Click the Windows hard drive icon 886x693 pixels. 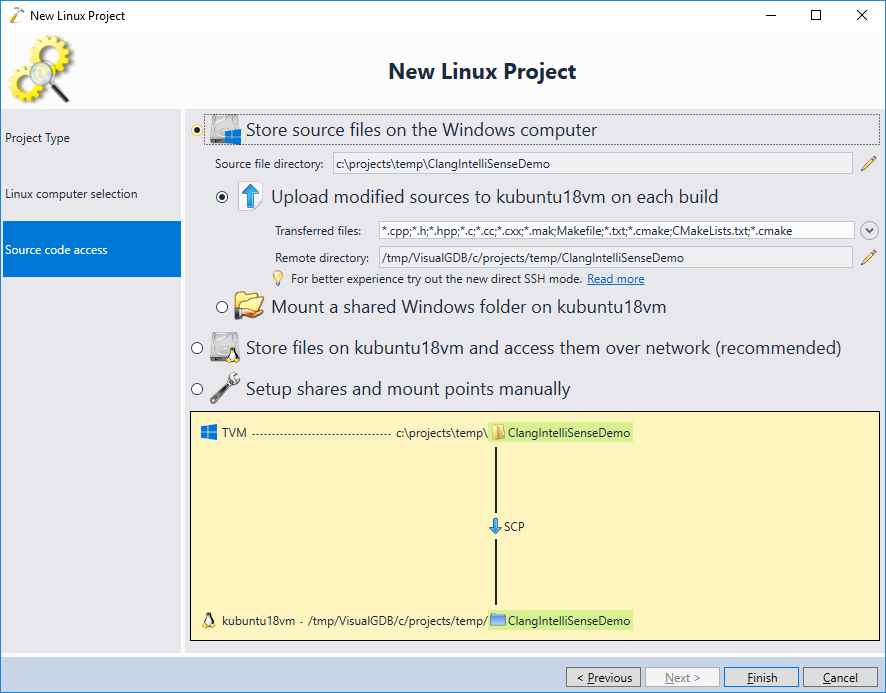click(x=225, y=130)
